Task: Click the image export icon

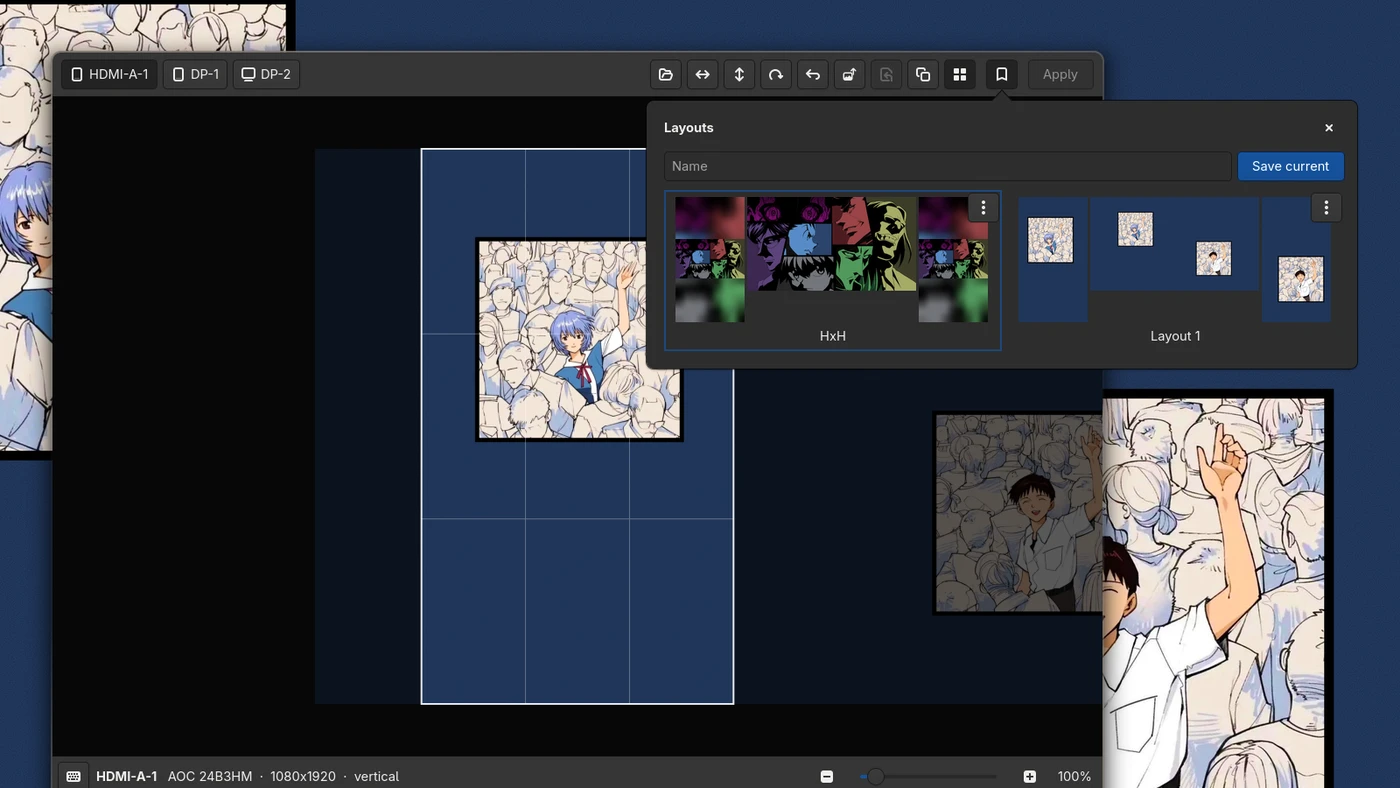Action: [849, 74]
